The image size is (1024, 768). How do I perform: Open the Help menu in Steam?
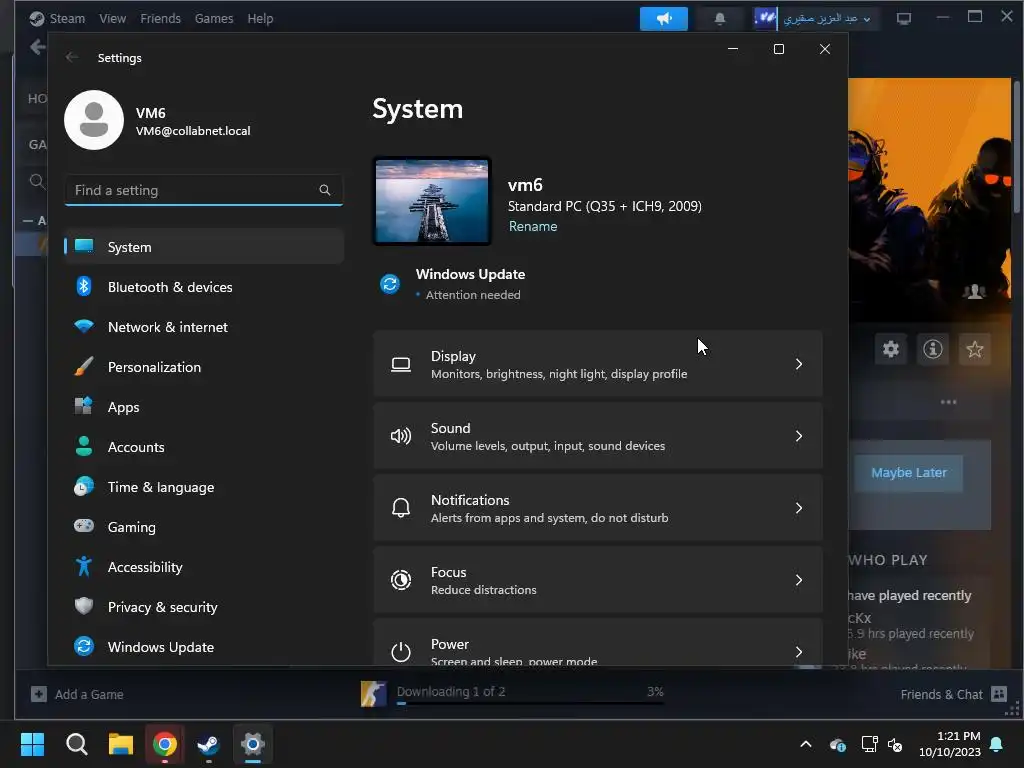[260, 18]
